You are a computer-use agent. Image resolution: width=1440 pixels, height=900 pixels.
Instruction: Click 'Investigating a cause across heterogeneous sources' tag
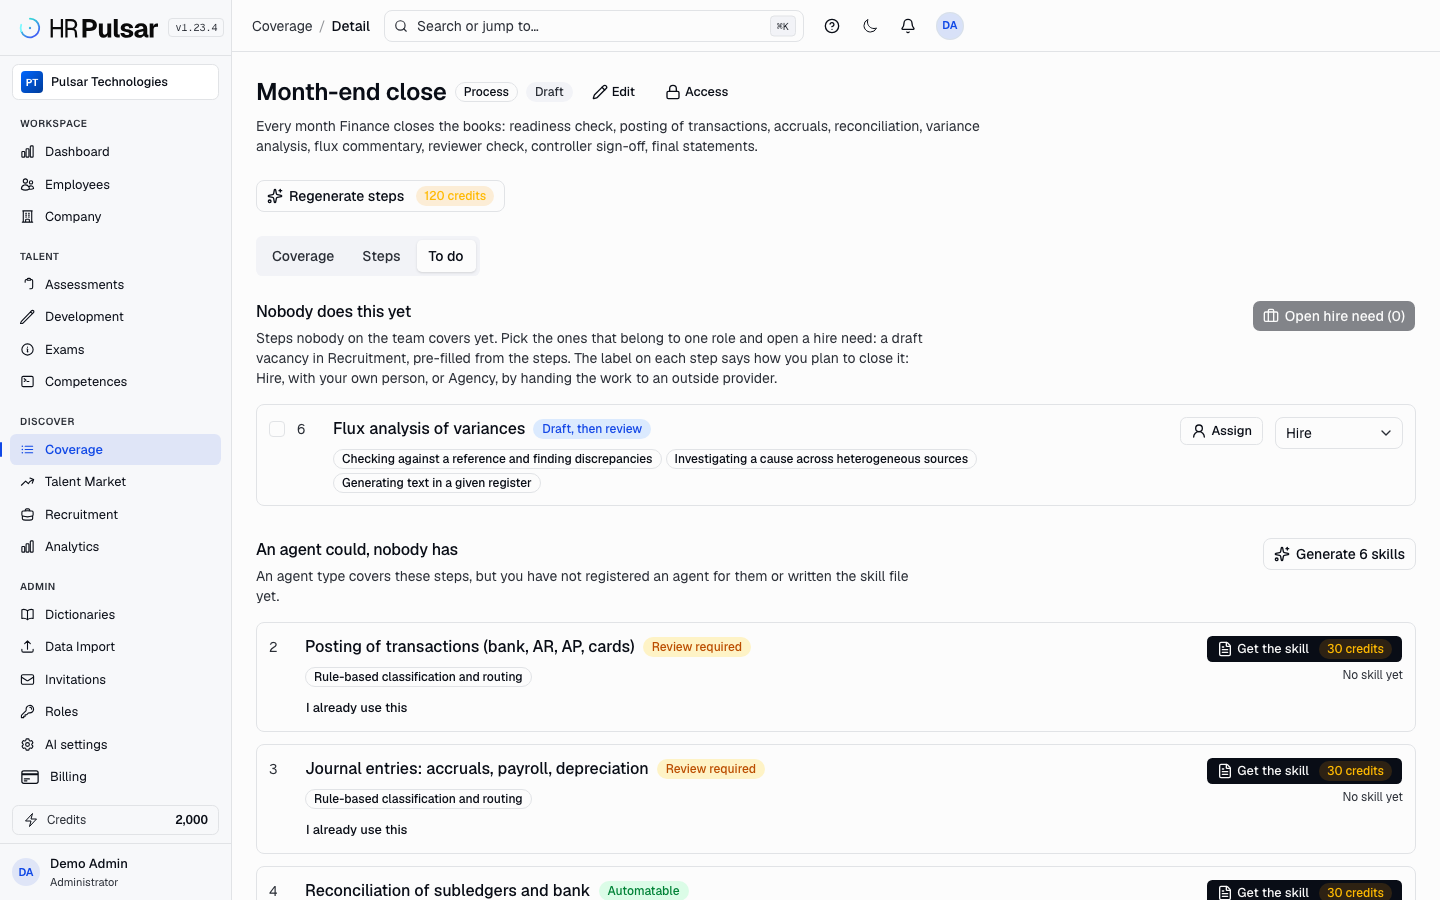pos(821,459)
